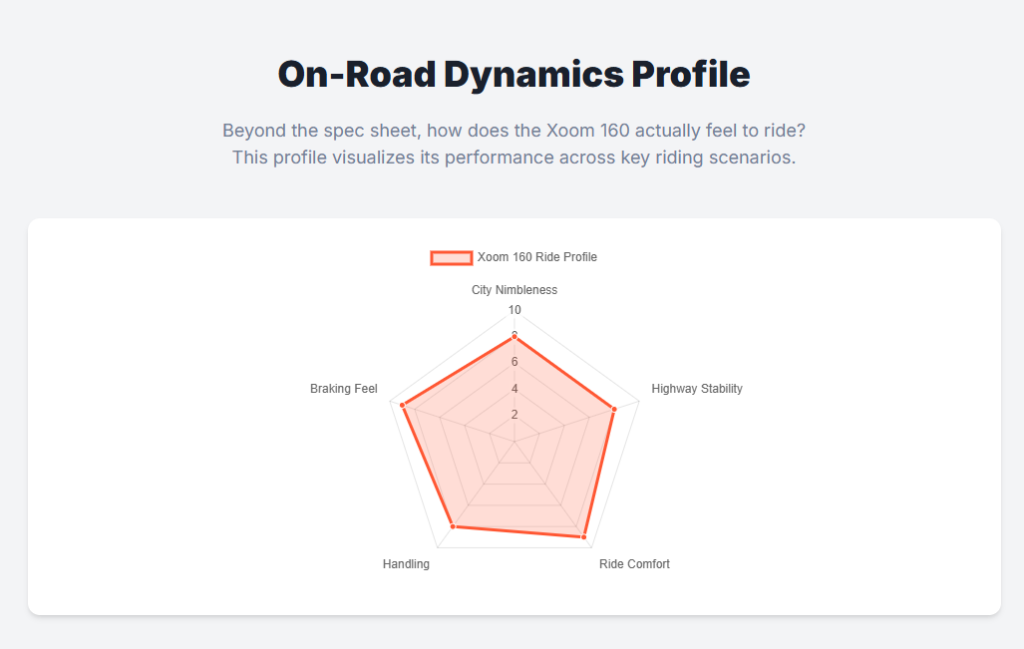Click the 'This profile visualizes' description line
Viewport: 1024px width, 649px height.
click(x=513, y=157)
